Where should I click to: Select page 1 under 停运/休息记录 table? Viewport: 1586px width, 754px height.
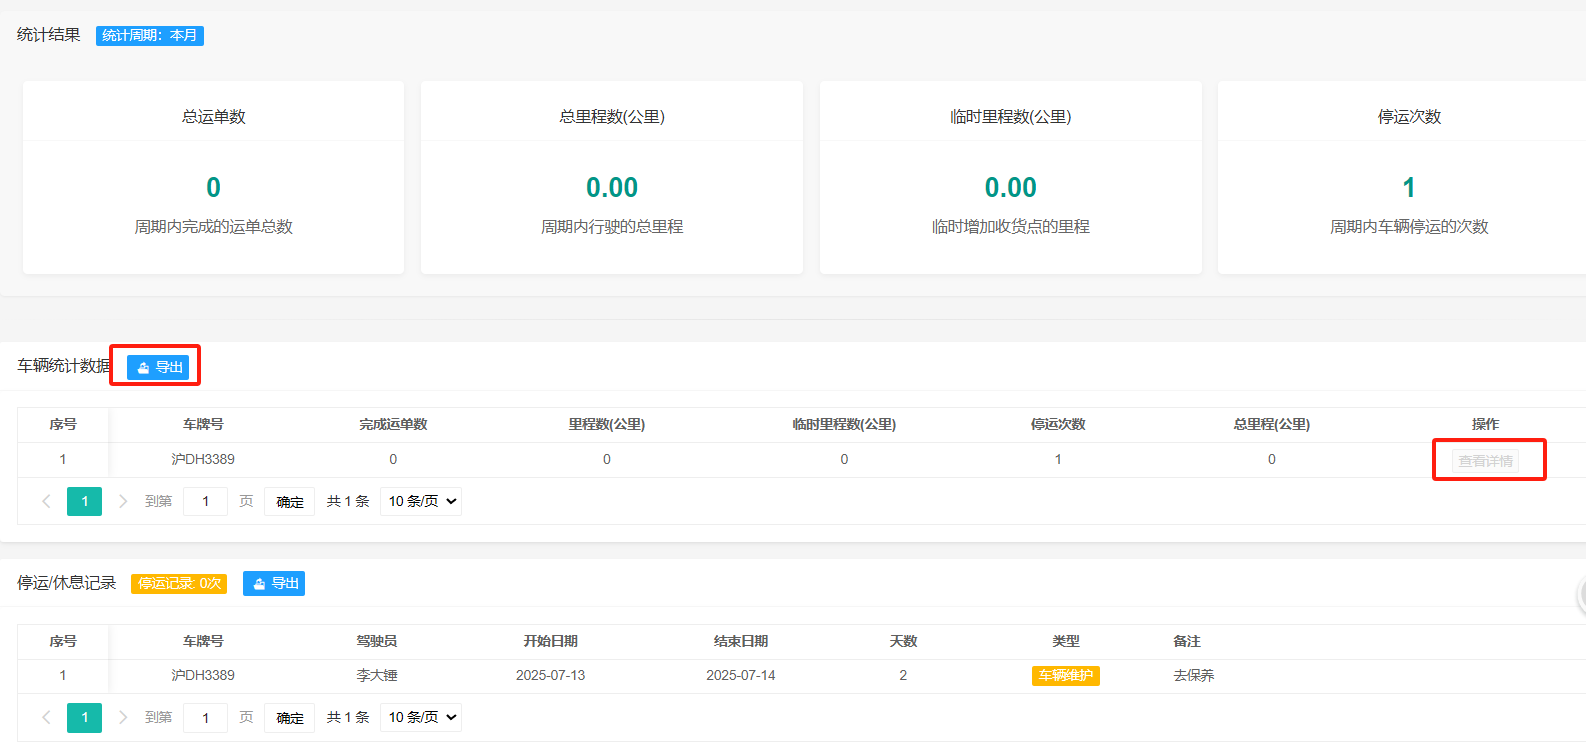point(84,717)
